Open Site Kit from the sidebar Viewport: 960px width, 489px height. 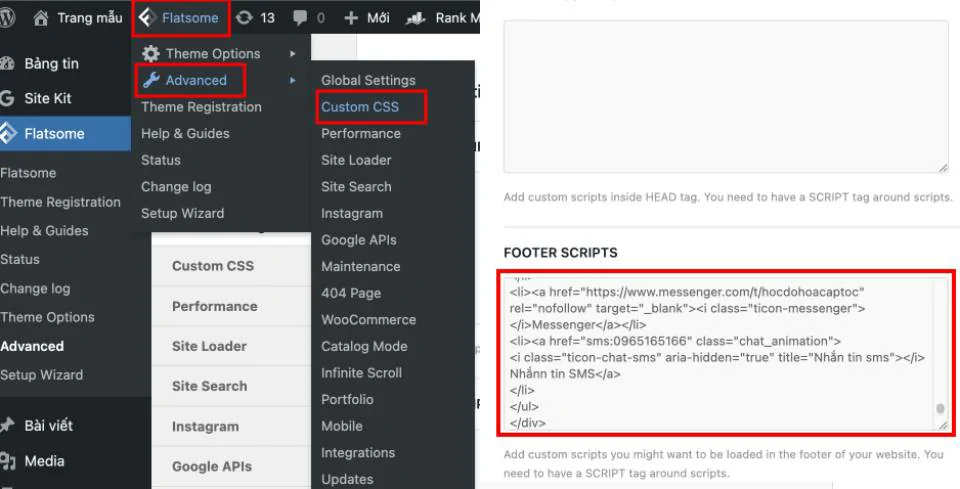[x=48, y=98]
